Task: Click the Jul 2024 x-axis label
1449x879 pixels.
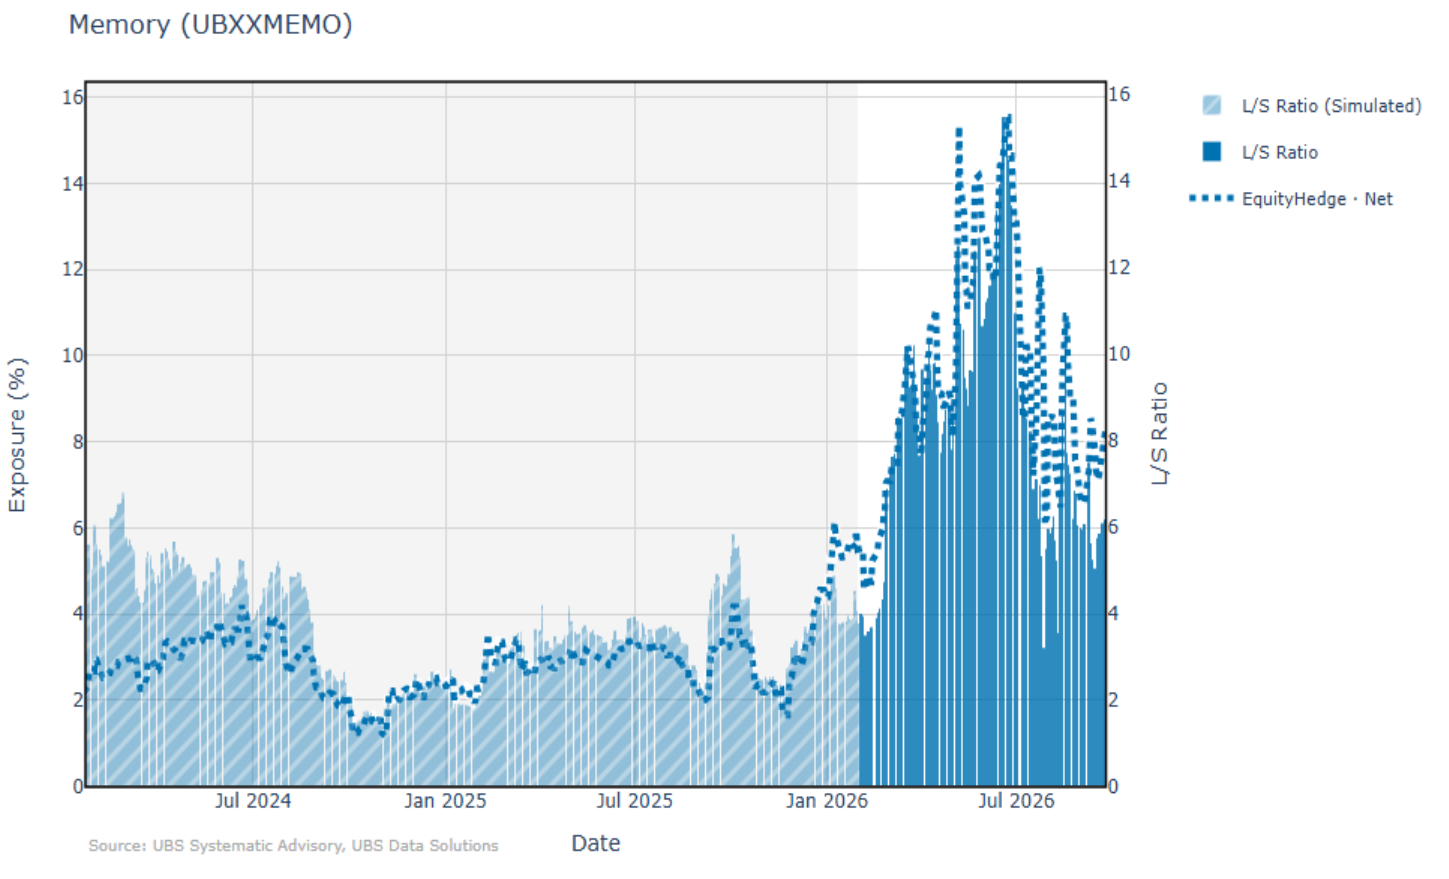Action: point(252,801)
